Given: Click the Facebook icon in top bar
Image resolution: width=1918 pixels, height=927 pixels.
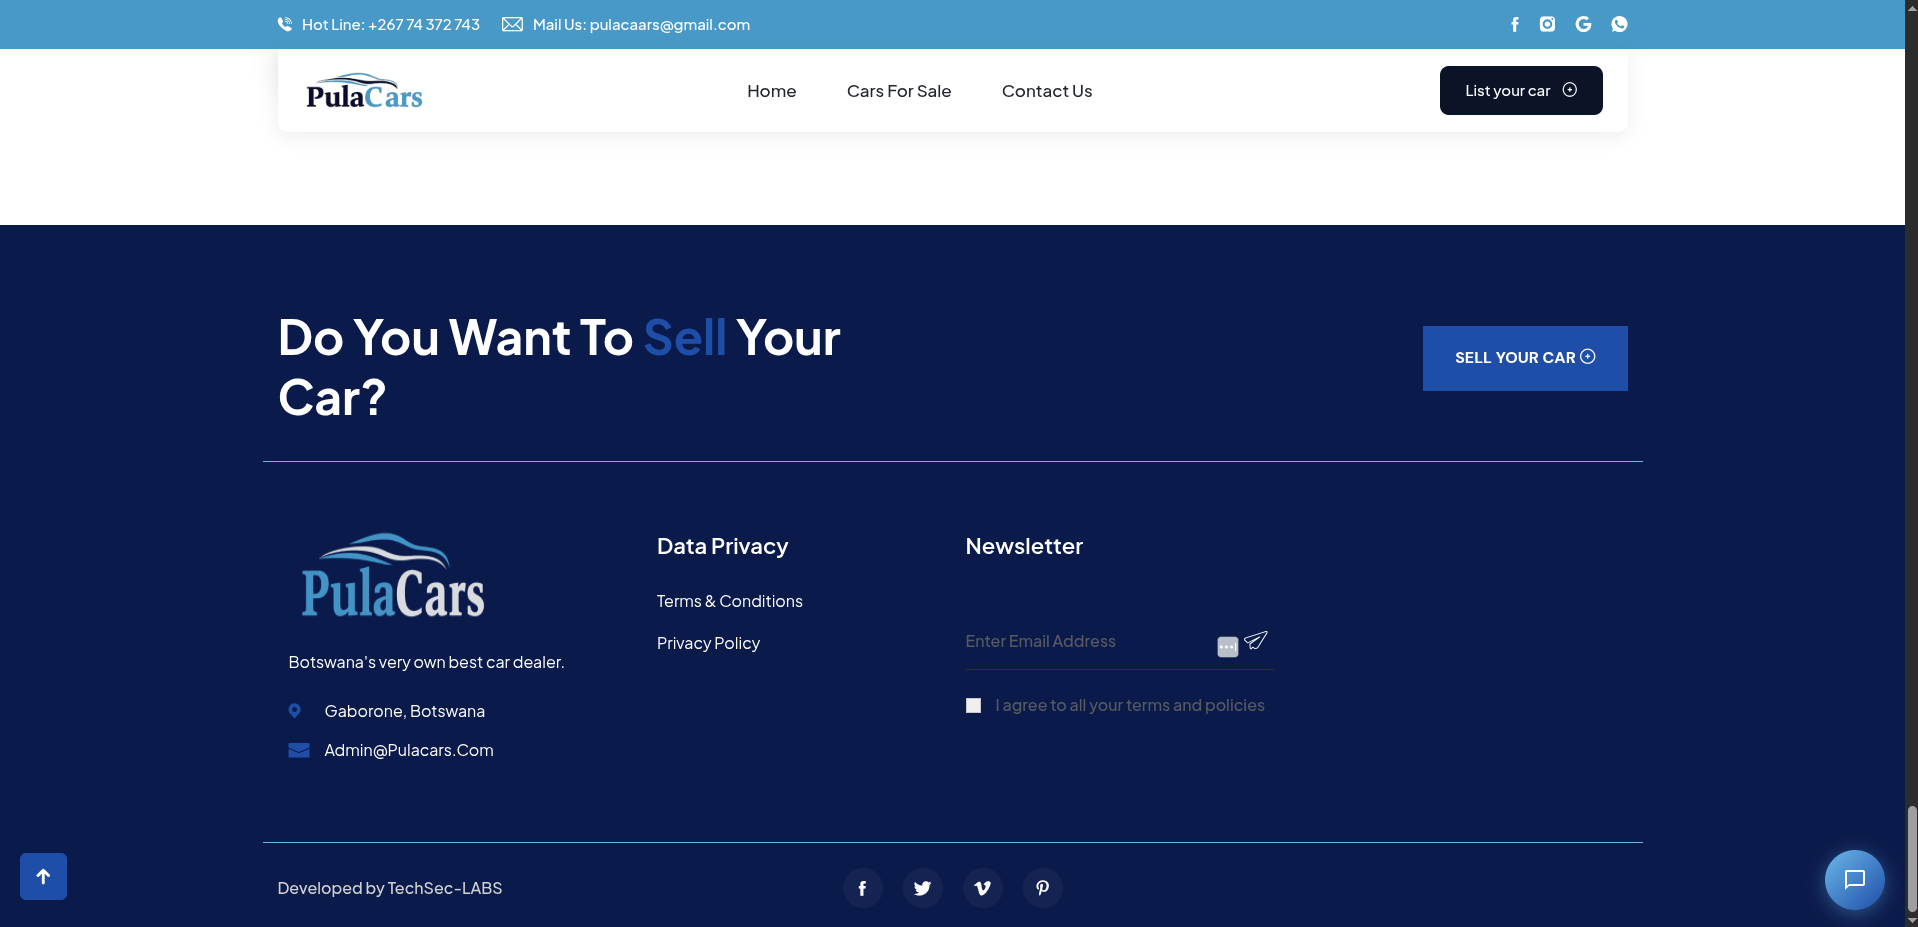Looking at the screenshot, I should [1514, 24].
